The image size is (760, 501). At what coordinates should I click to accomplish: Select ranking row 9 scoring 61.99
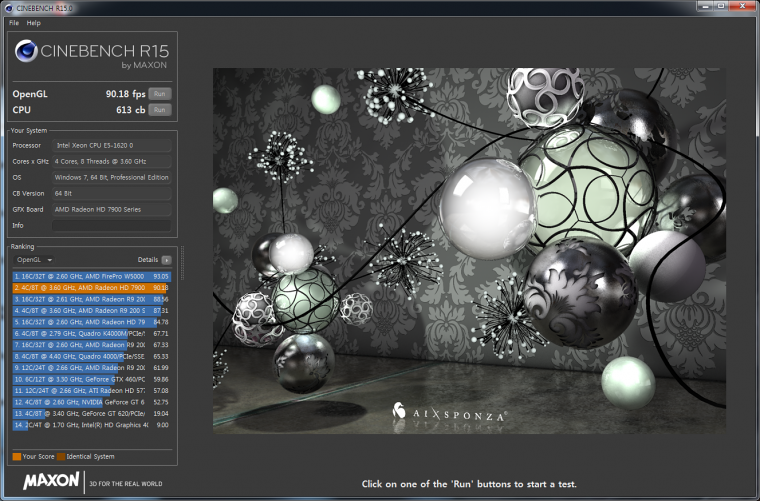pyautogui.click(x=92, y=368)
